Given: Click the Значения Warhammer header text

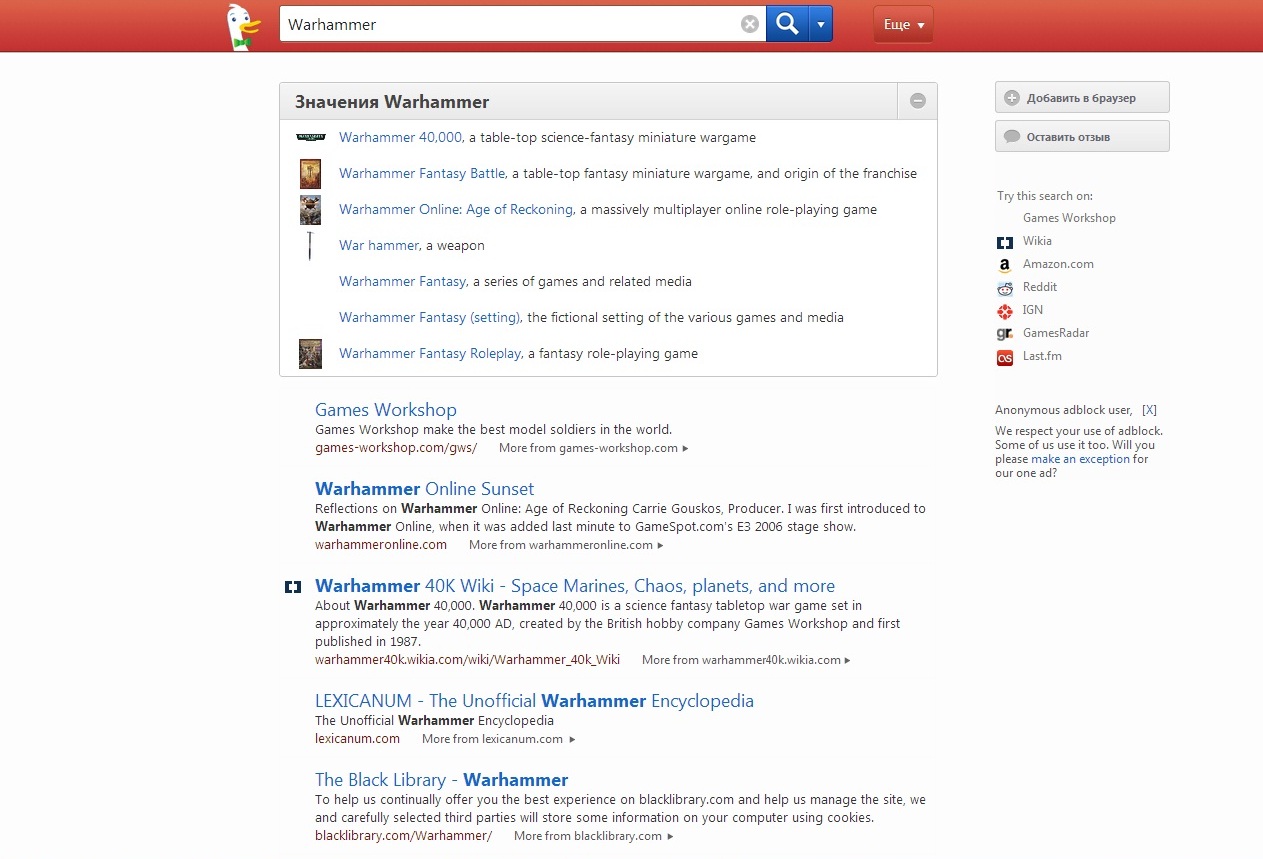Looking at the screenshot, I should [392, 102].
